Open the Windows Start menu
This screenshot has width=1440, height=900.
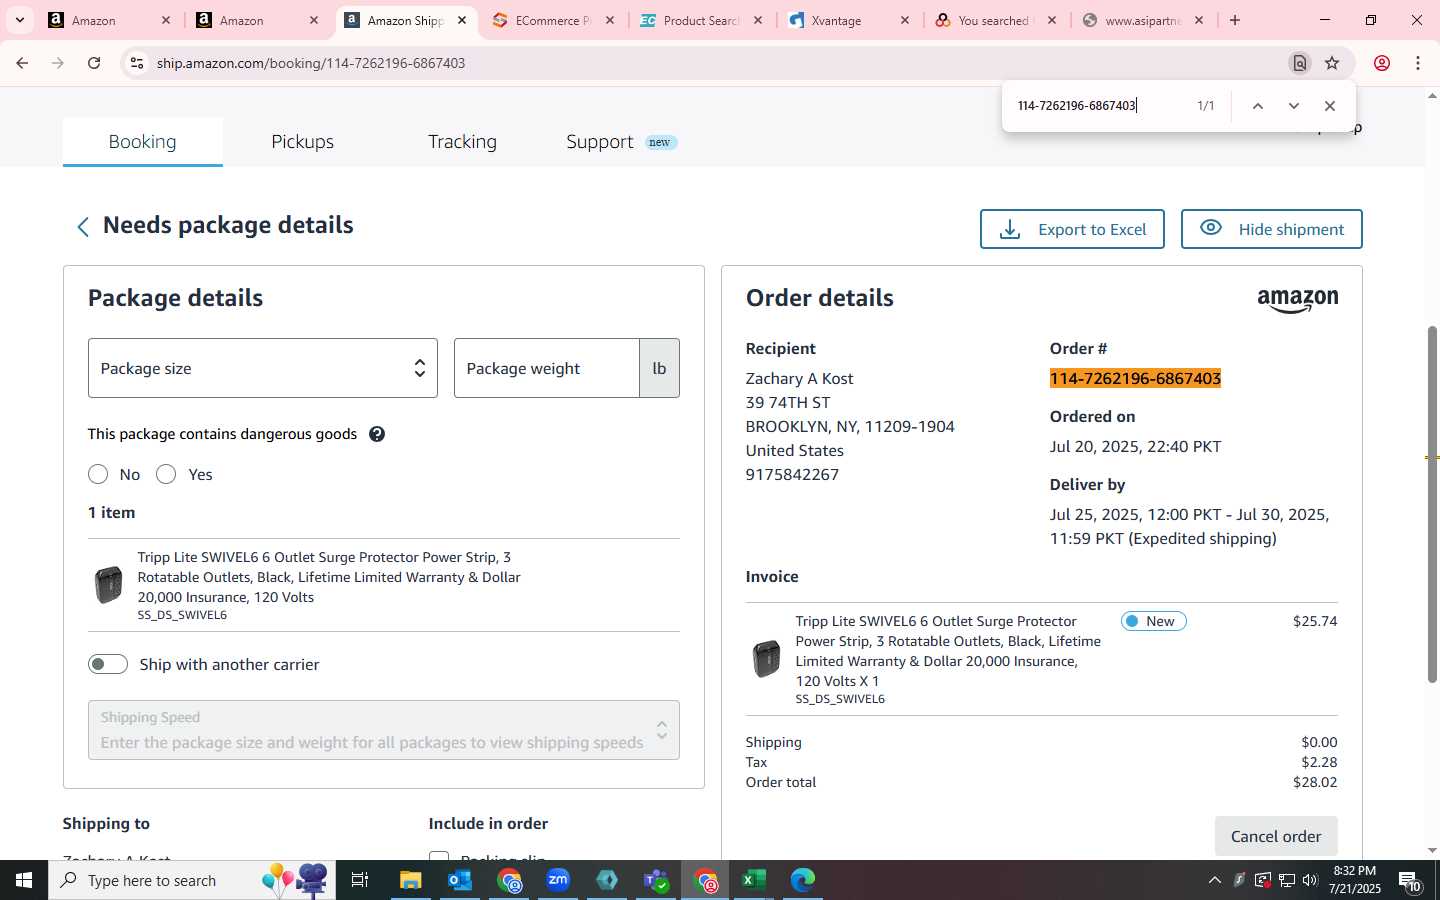[x=24, y=880]
